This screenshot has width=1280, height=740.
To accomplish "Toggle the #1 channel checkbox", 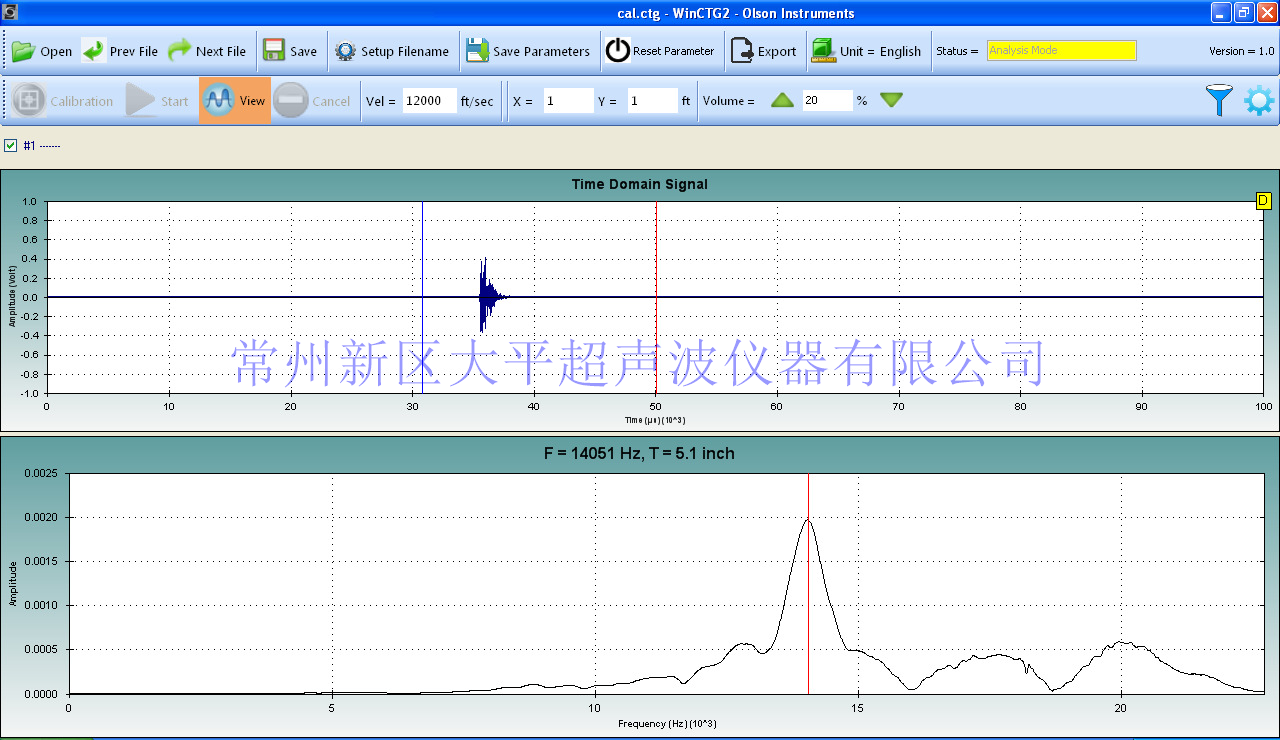I will point(11,145).
